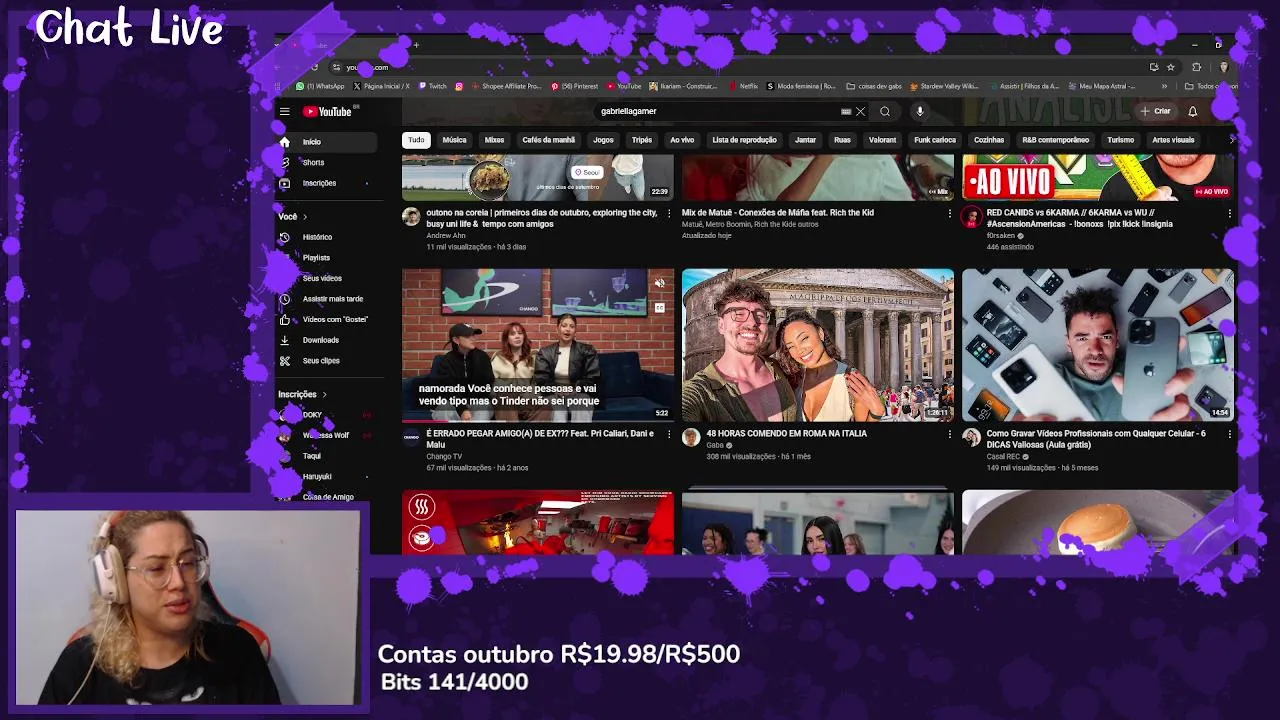The image size is (1280, 720).
Task: Open options menu for Como Gravar Vídeos Profissionais
Action: [1229, 434]
